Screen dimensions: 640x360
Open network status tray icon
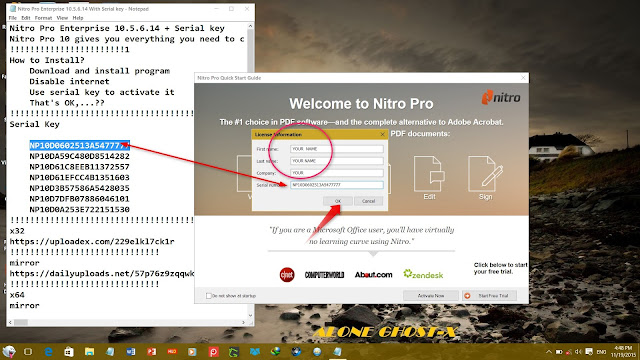tap(569, 352)
